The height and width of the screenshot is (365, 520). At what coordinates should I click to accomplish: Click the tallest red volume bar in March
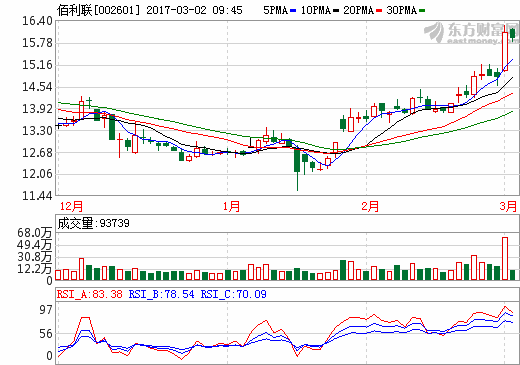pos(505,258)
